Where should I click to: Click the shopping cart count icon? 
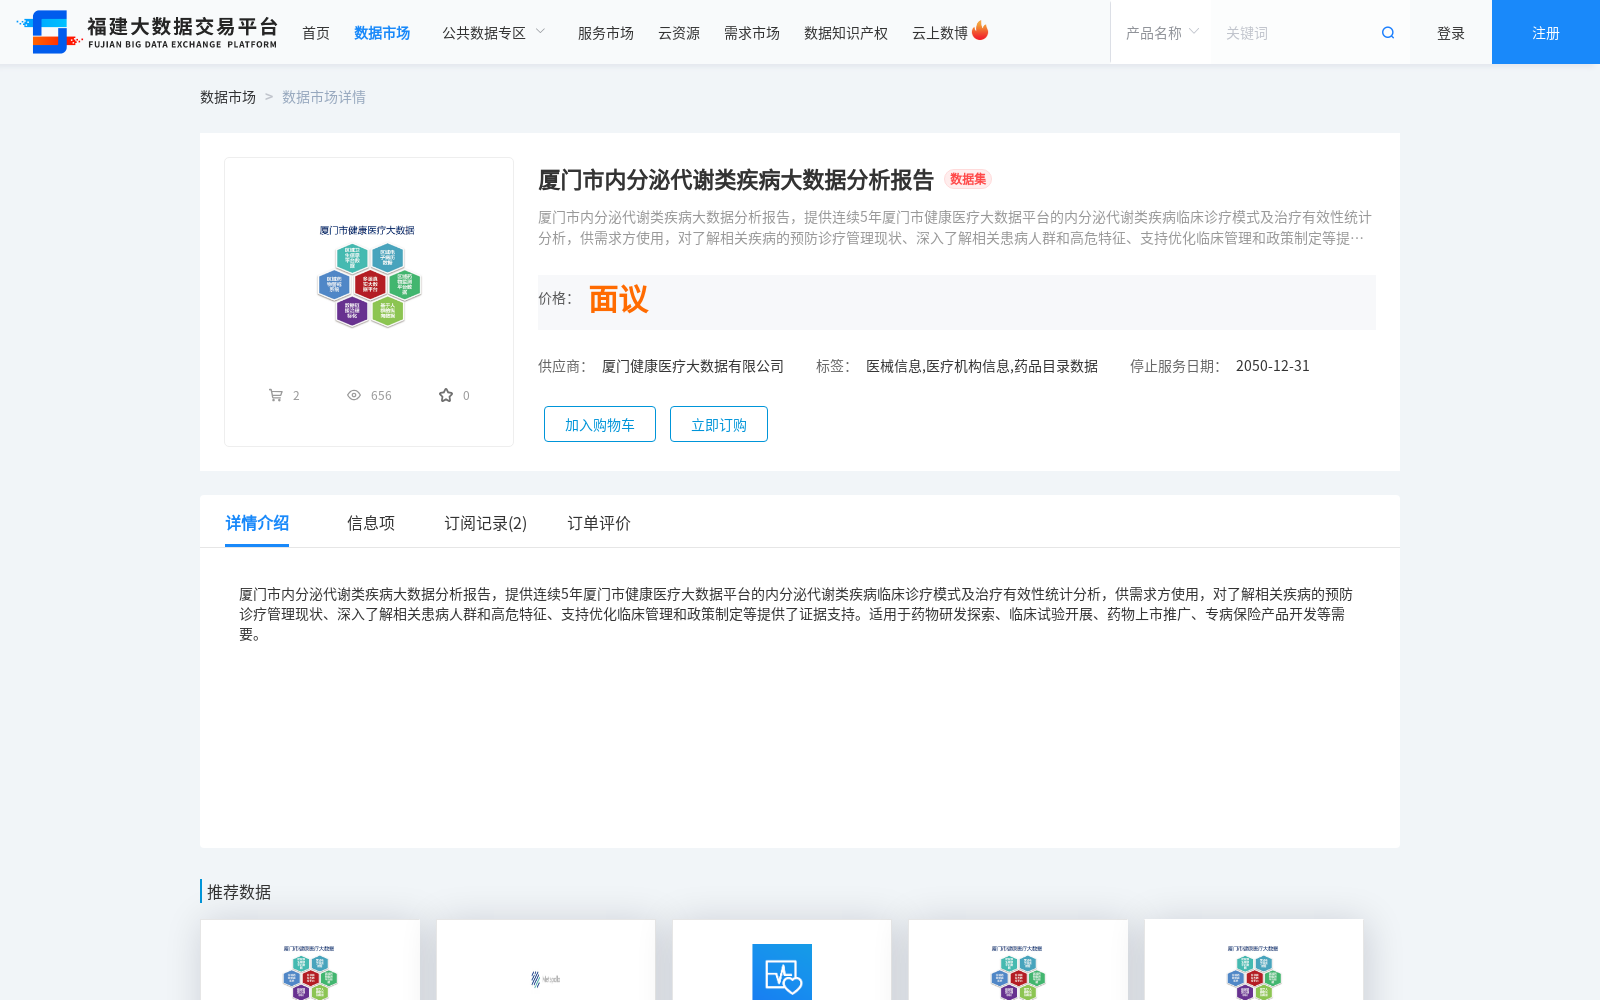tap(276, 395)
